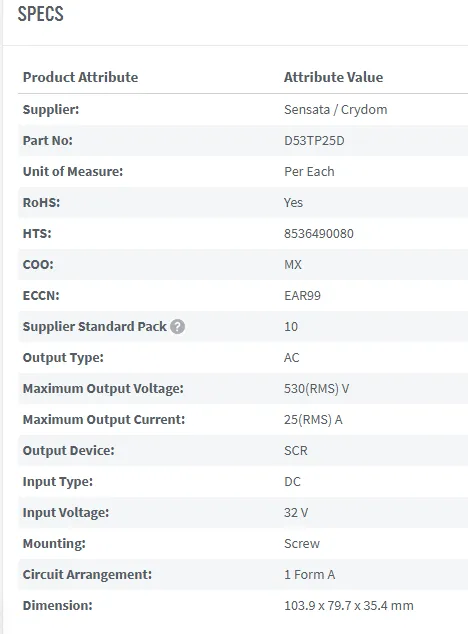Select the Maximum Output Current value 25(RMS) A
The width and height of the screenshot is (468, 634).
313,420
